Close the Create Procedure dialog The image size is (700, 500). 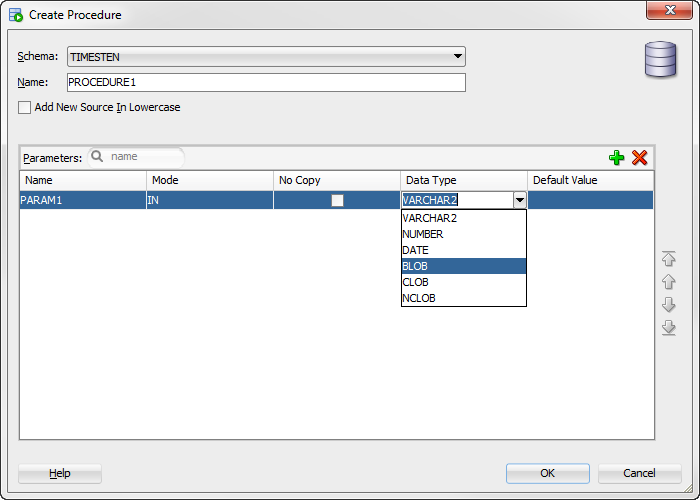(x=669, y=10)
